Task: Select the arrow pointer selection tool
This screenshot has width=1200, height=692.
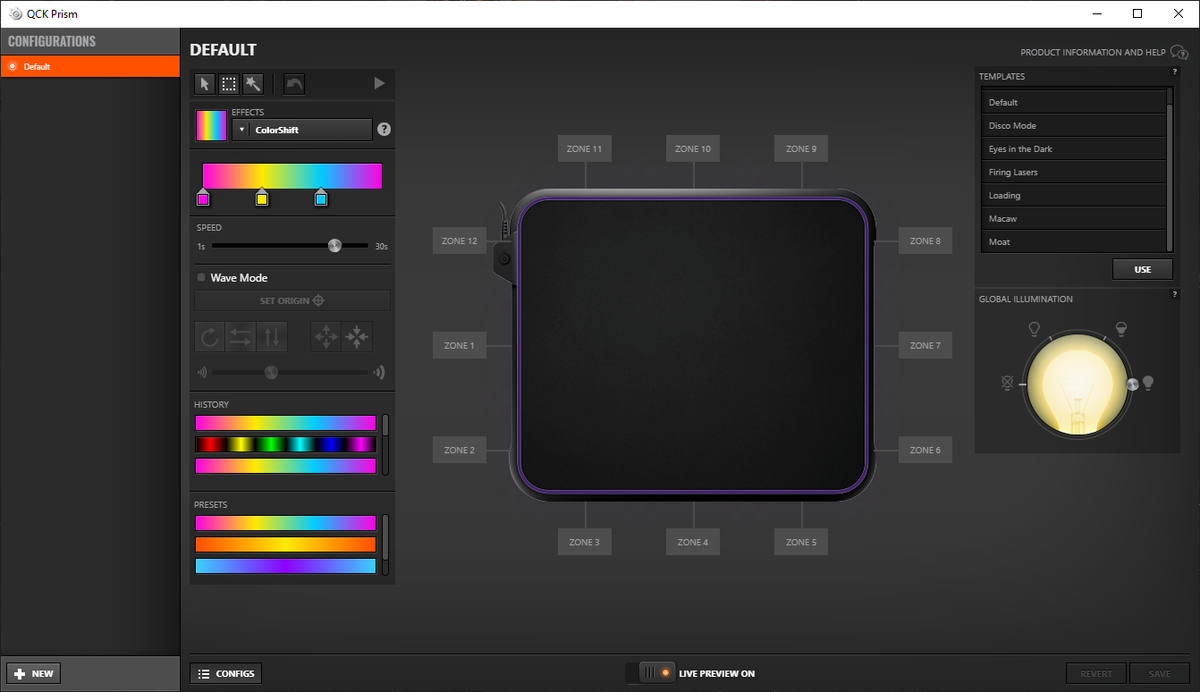Action: tap(205, 84)
